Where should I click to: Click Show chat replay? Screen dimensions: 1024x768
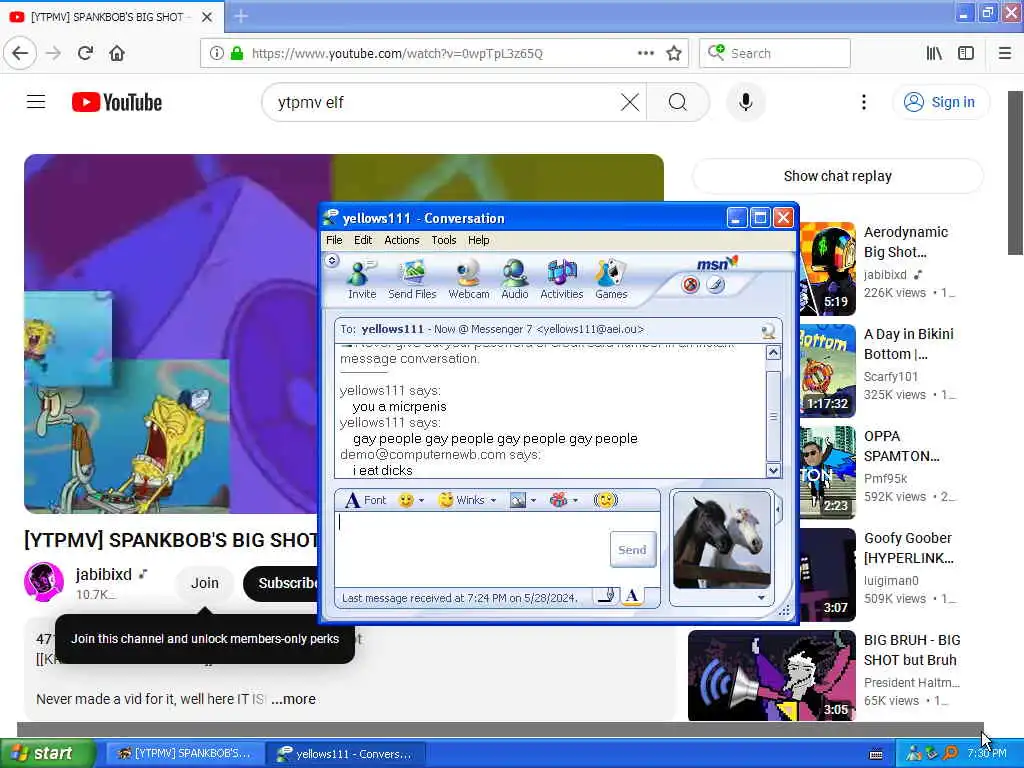[x=837, y=176]
